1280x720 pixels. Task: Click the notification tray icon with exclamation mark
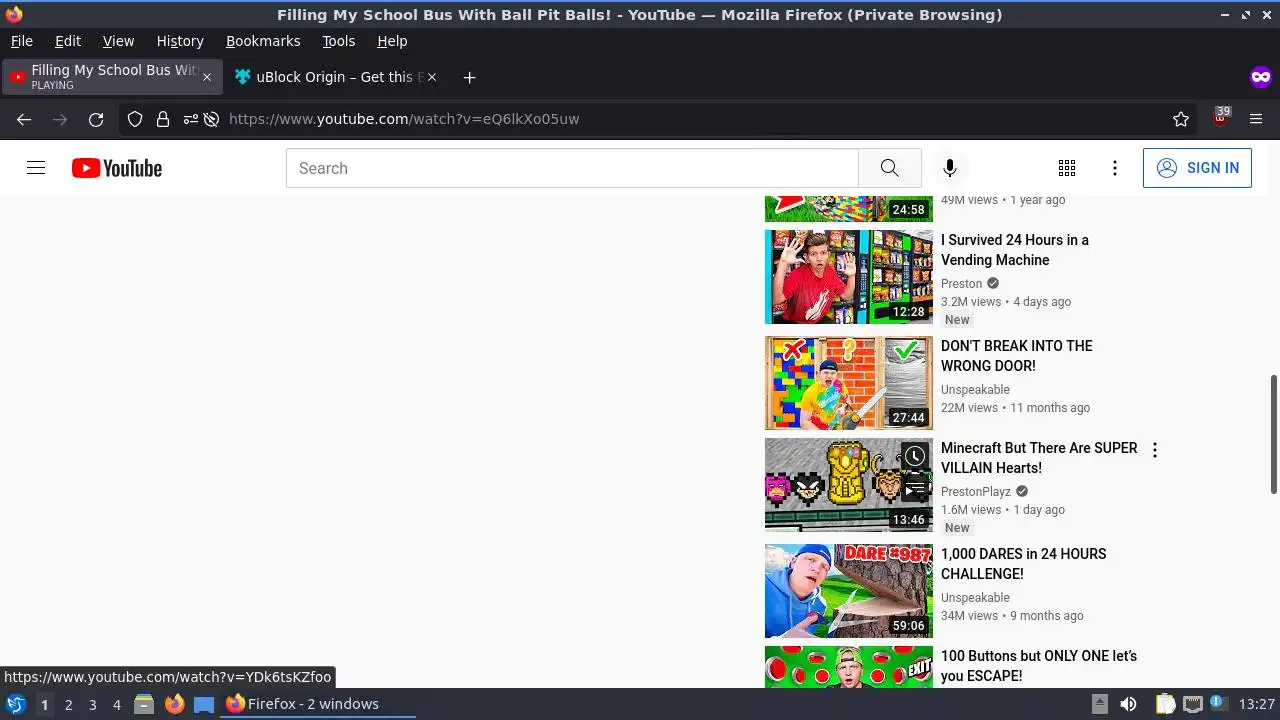pyautogui.click(x=1218, y=703)
